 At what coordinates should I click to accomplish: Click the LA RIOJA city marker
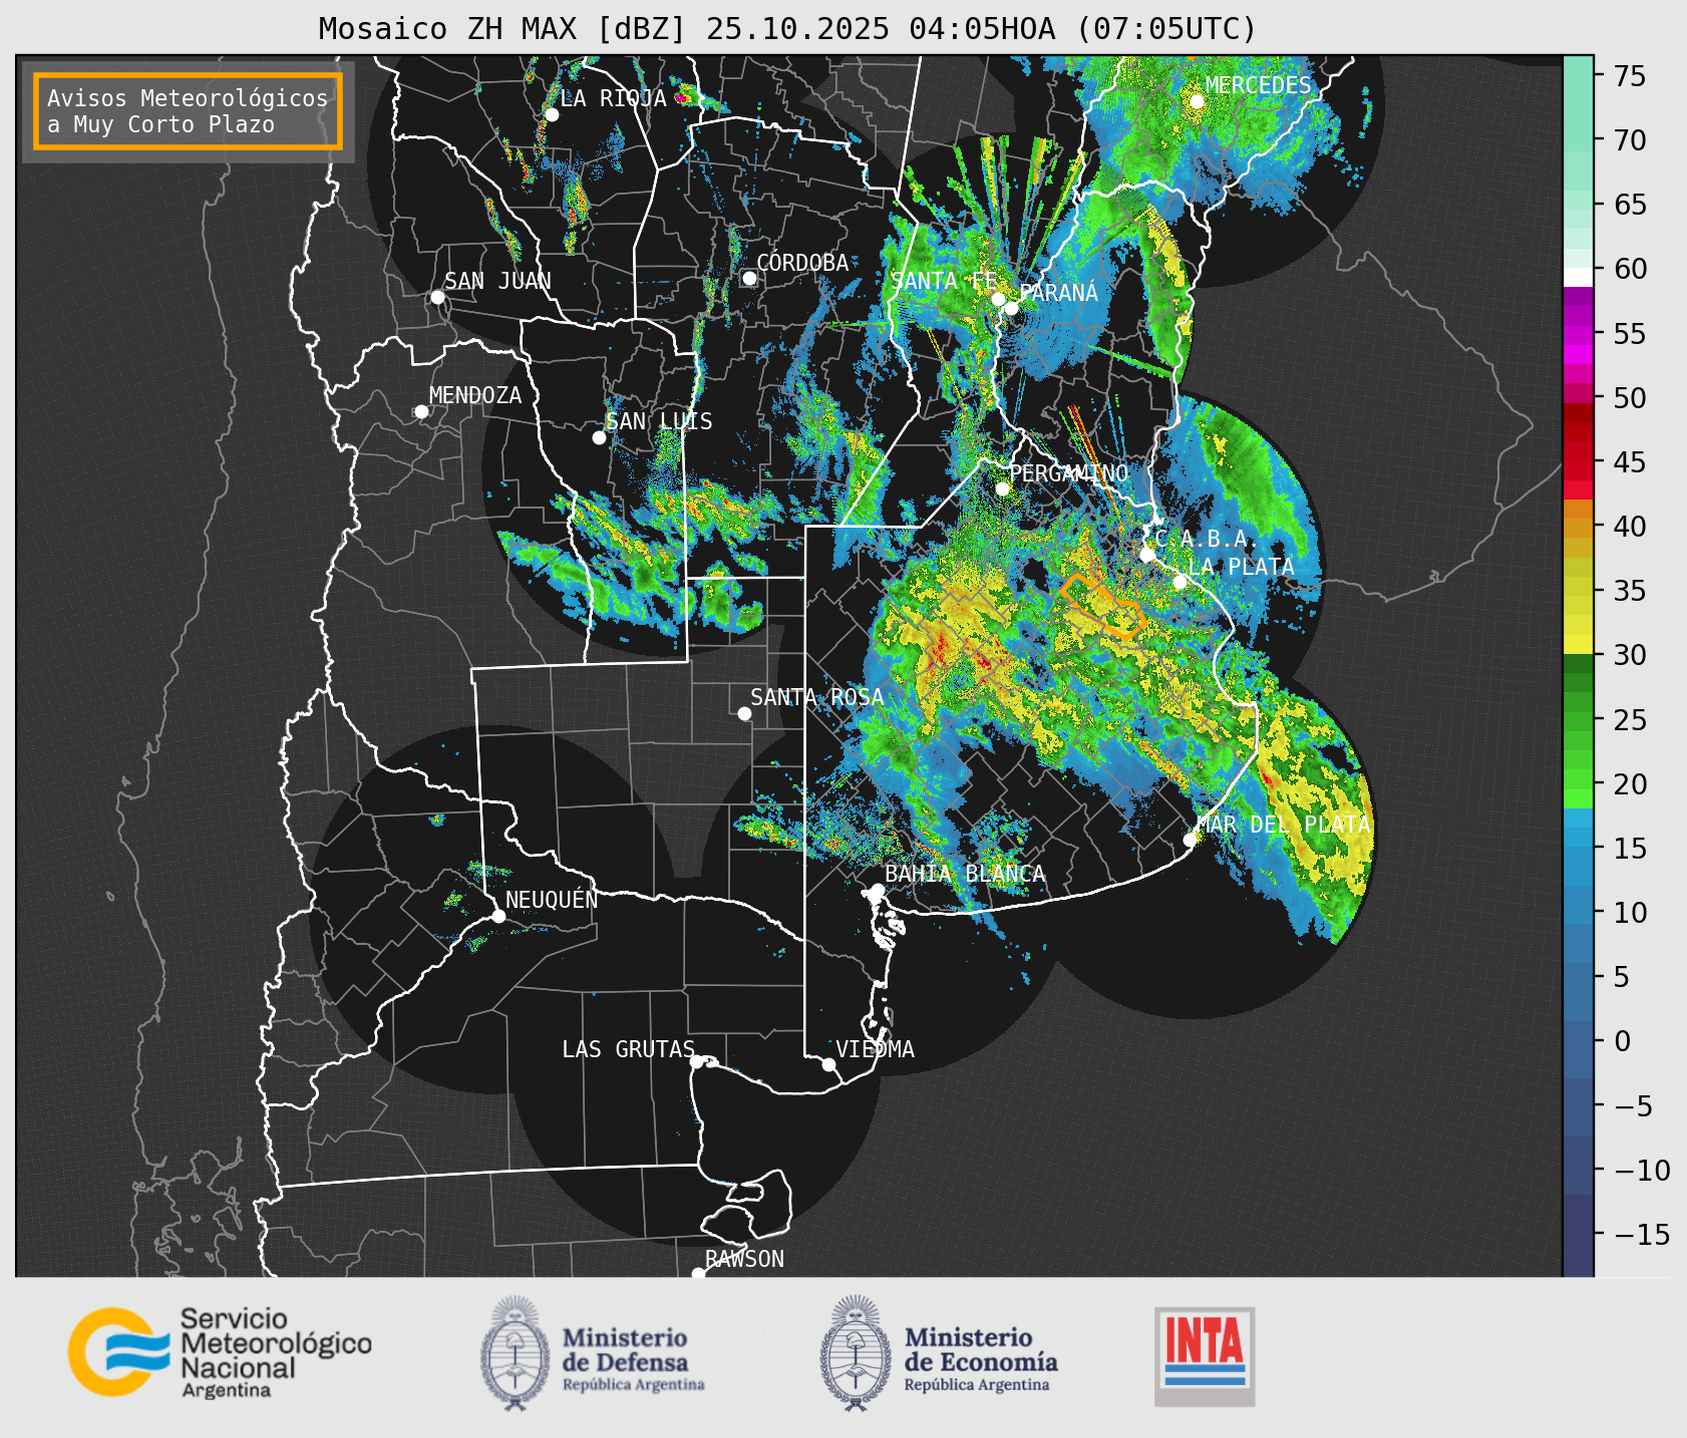[x=551, y=115]
